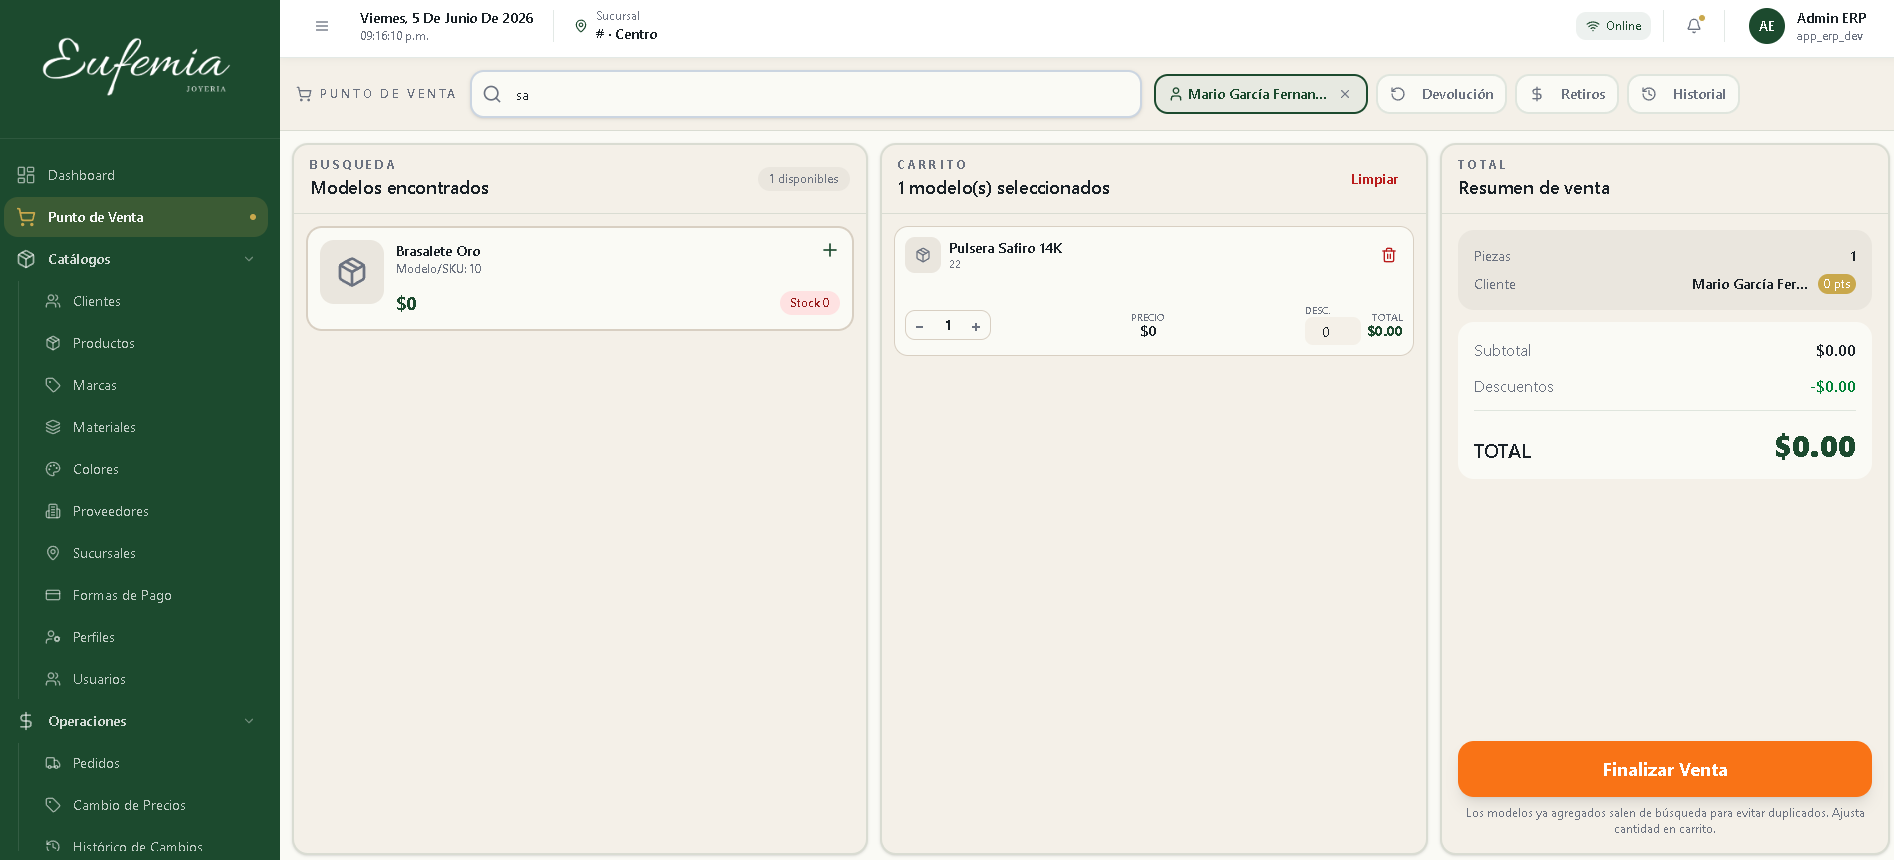
Task: Open the notifications bell
Action: (1694, 26)
